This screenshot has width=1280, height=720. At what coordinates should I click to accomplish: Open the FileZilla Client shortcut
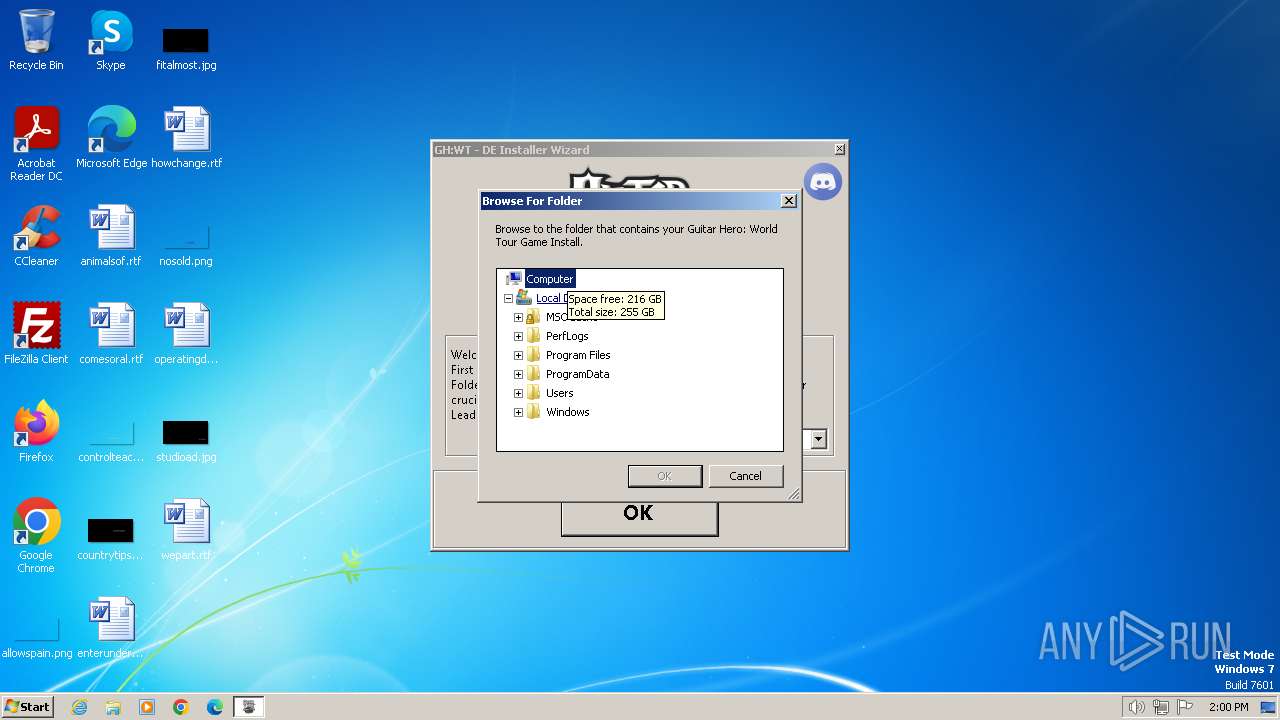click(x=36, y=334)
